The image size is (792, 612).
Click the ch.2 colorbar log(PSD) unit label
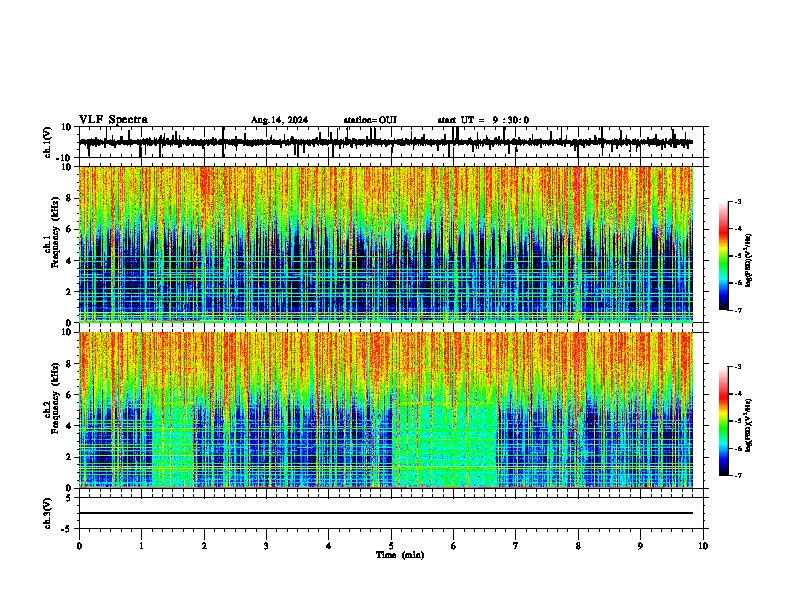(x=748, y=425)
